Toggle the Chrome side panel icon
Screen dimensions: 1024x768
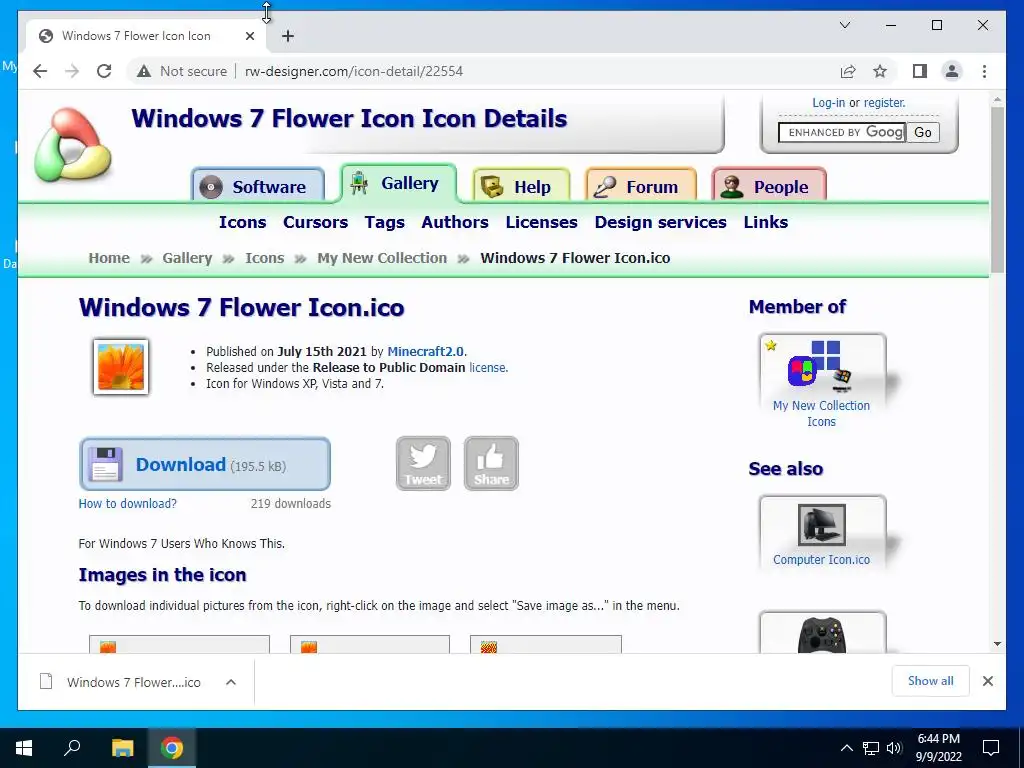tap(920, 71)
